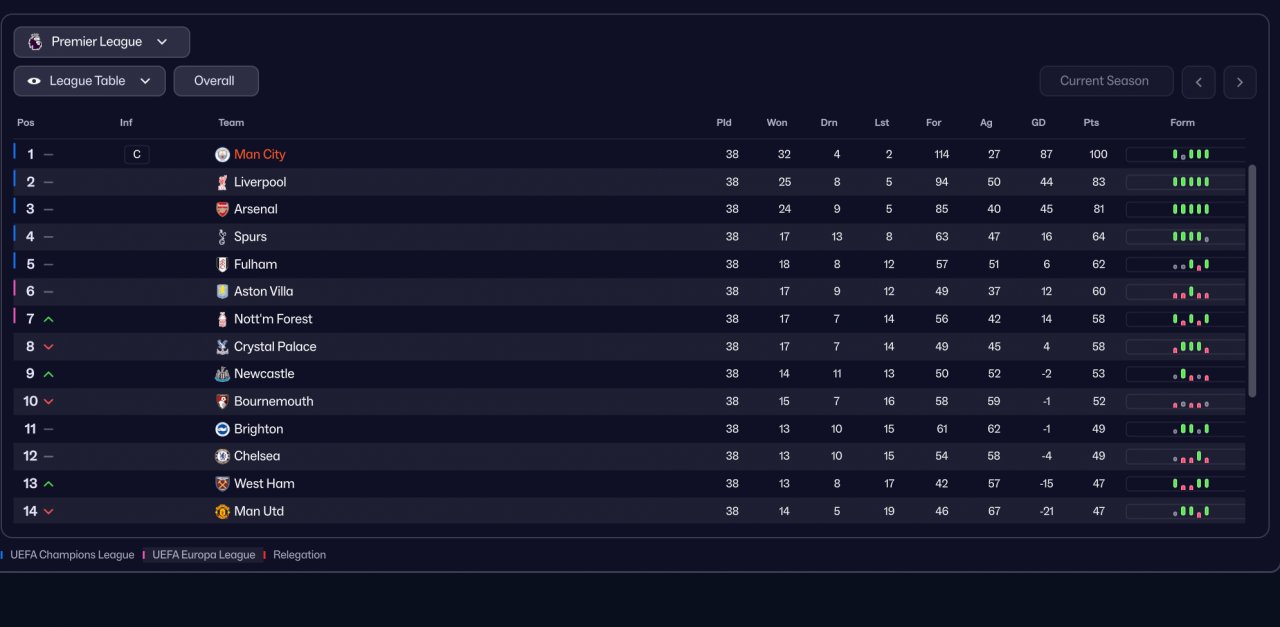The image size is (1280, 627).
Task: Click the Arsenal club crest icon
Action: coord(222,209)
